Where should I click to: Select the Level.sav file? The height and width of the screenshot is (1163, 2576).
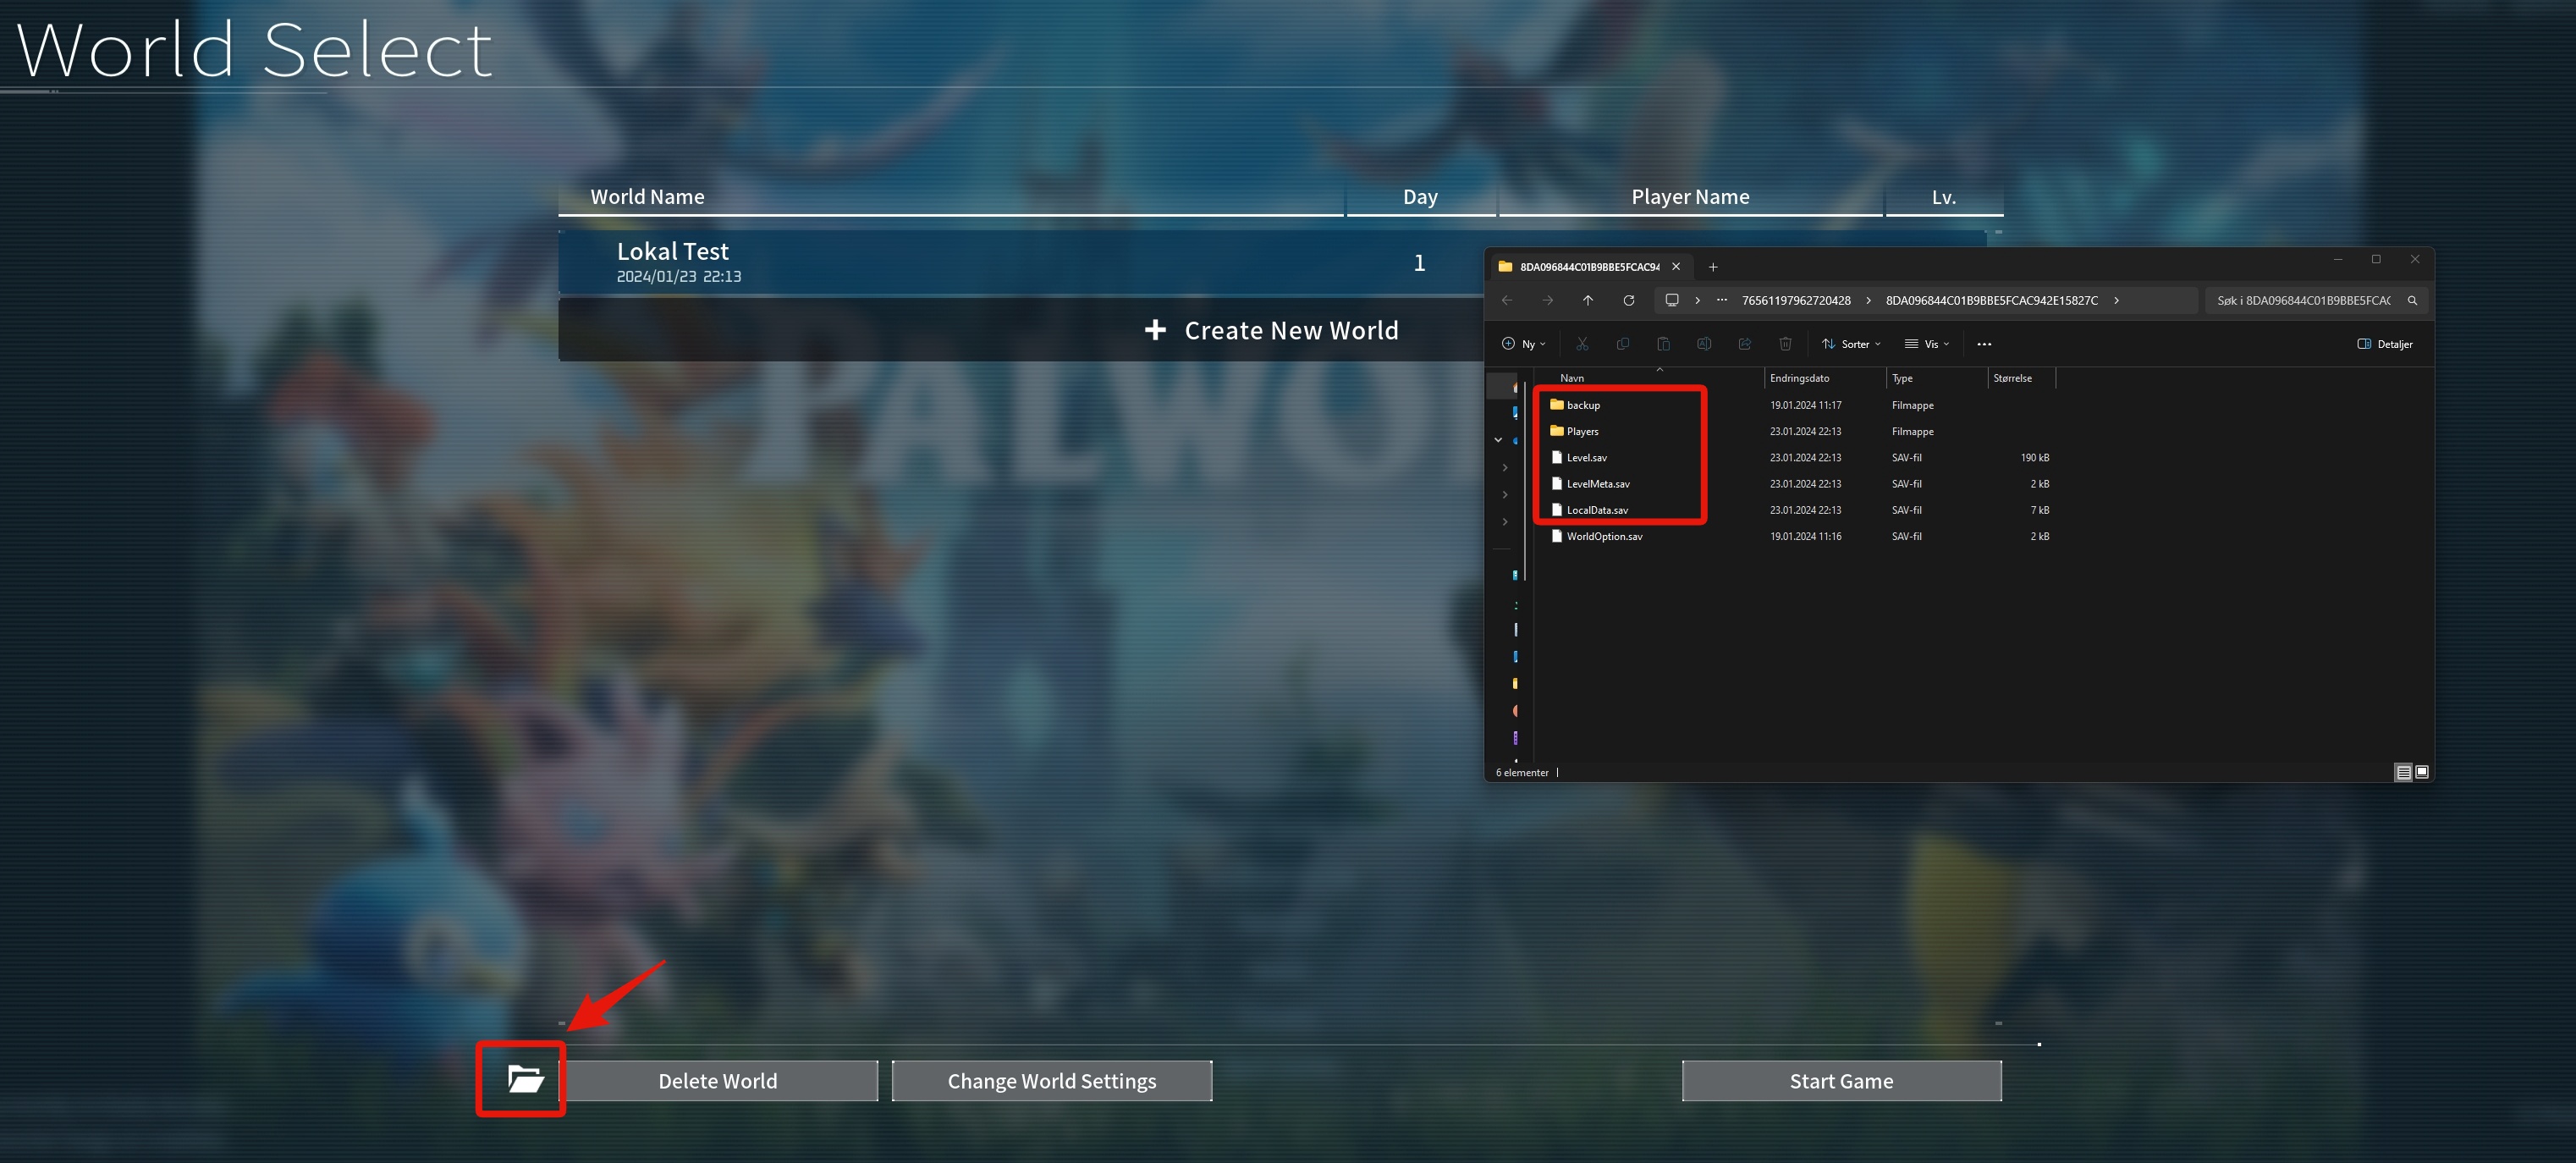(x=1586, y=457)
